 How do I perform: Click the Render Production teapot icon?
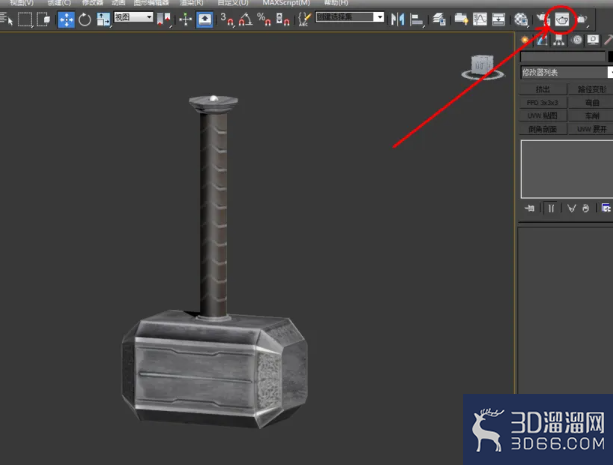click(x=582, y=20)
